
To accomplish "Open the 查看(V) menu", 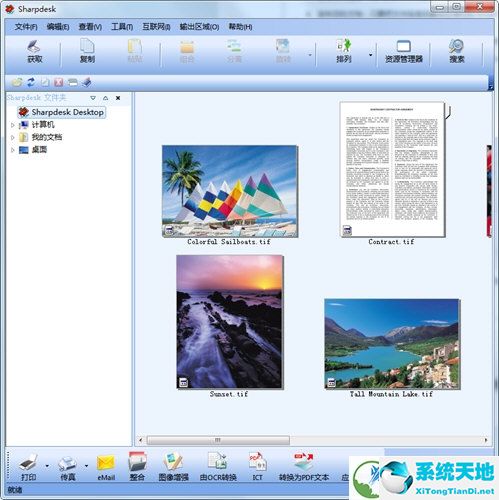I will (90, 27).
